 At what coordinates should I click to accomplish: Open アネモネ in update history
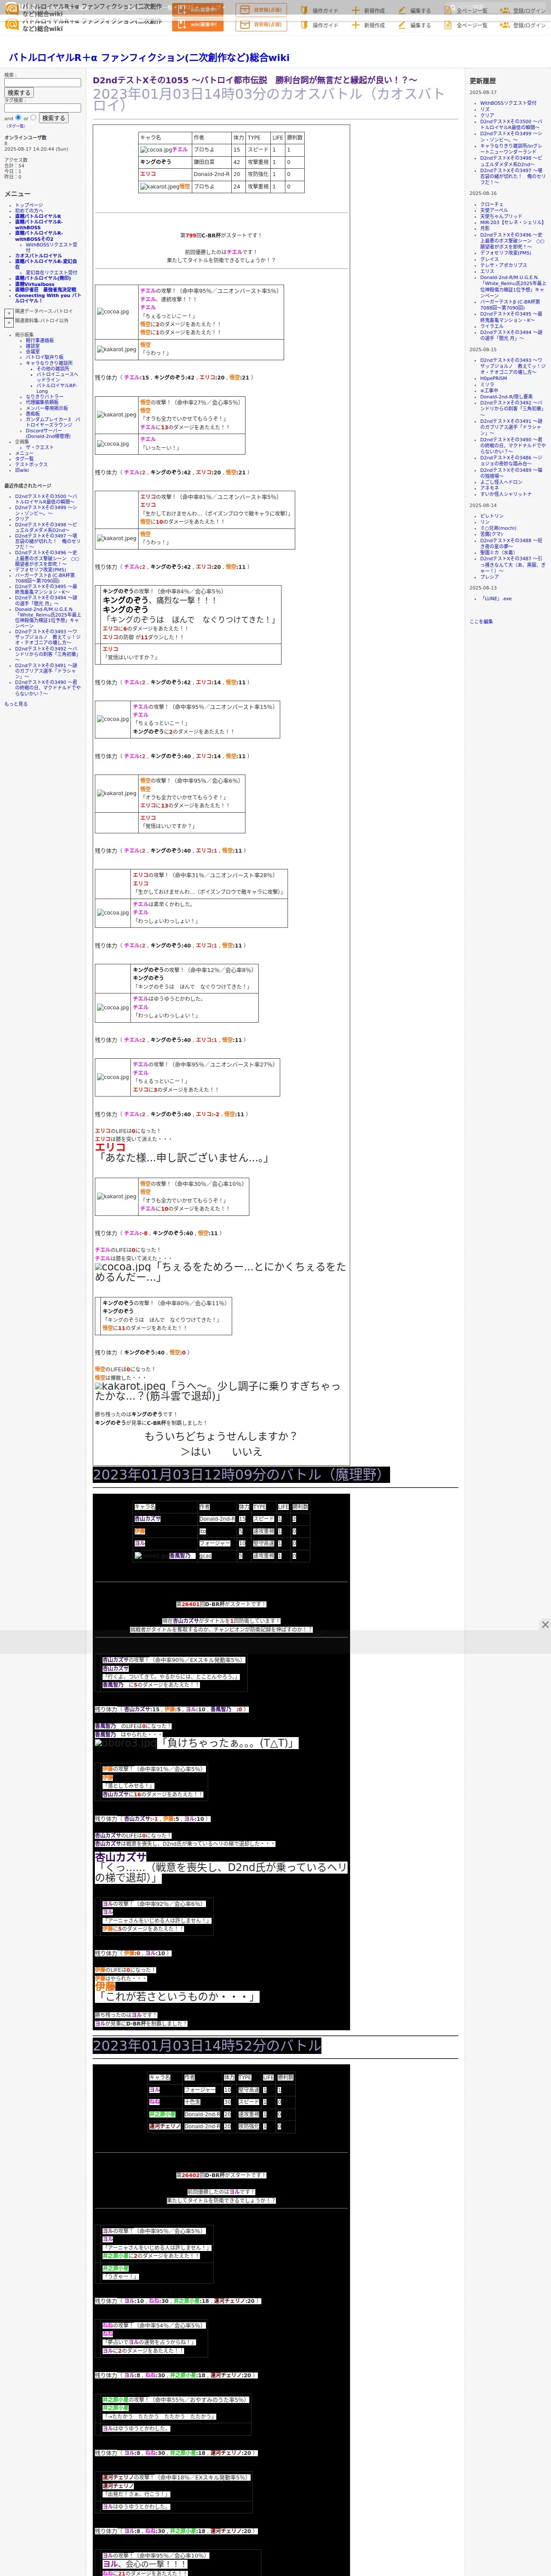pyautogui.click(x=489, y=488)
